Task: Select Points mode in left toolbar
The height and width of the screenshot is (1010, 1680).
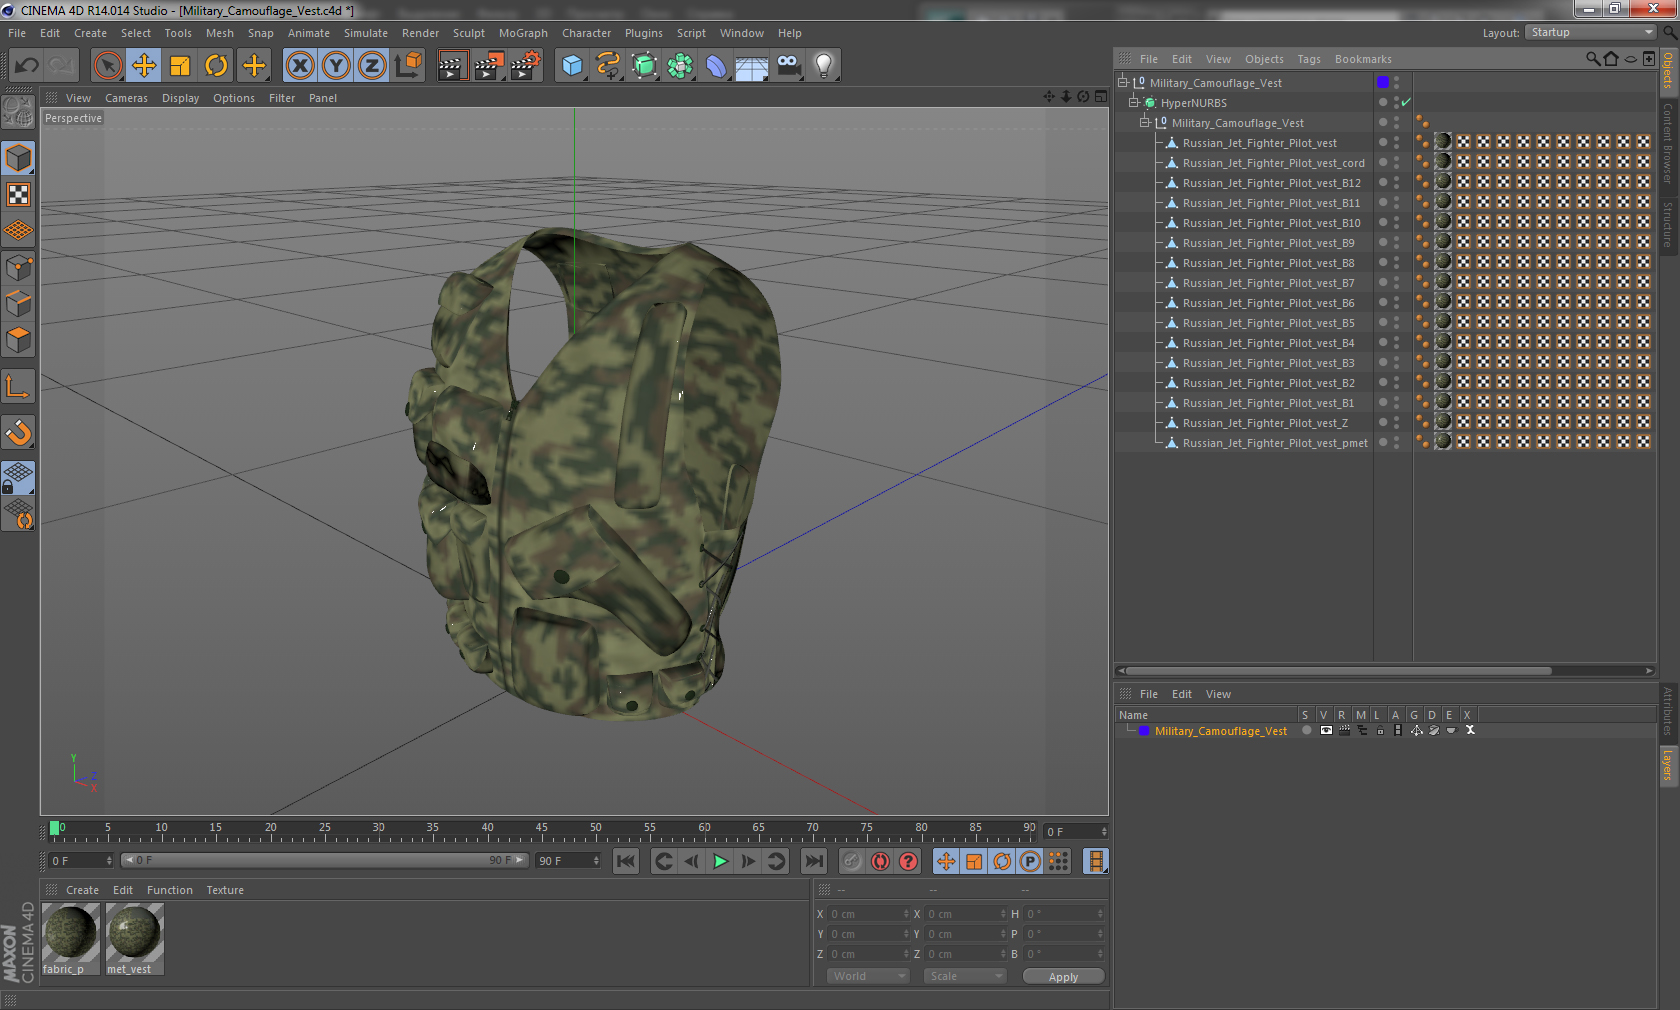Action: pos(18,268)
